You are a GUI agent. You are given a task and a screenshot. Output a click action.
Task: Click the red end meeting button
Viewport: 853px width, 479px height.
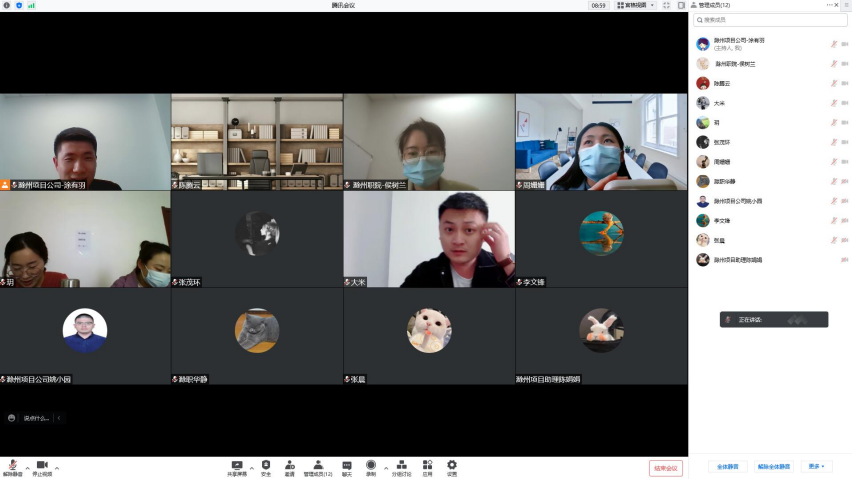pyautogui.click(x=665, y=467)
